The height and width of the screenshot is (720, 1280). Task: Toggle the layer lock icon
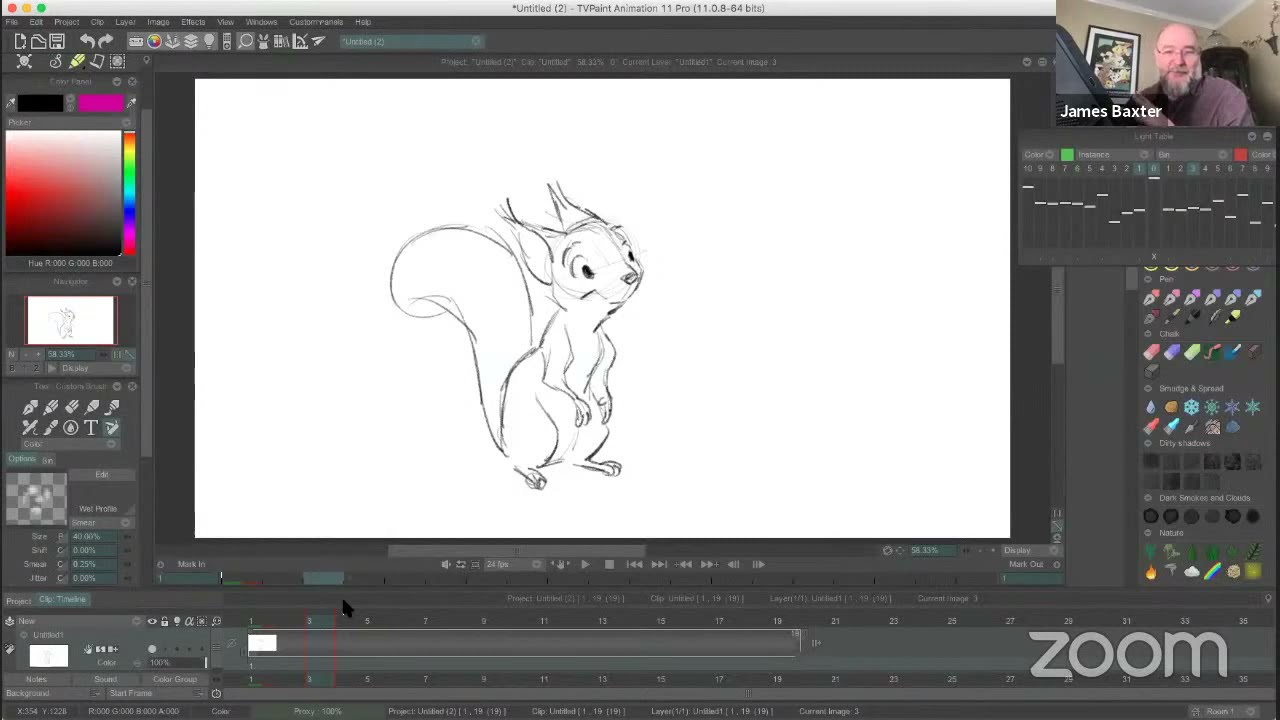(x=165, y=621)
